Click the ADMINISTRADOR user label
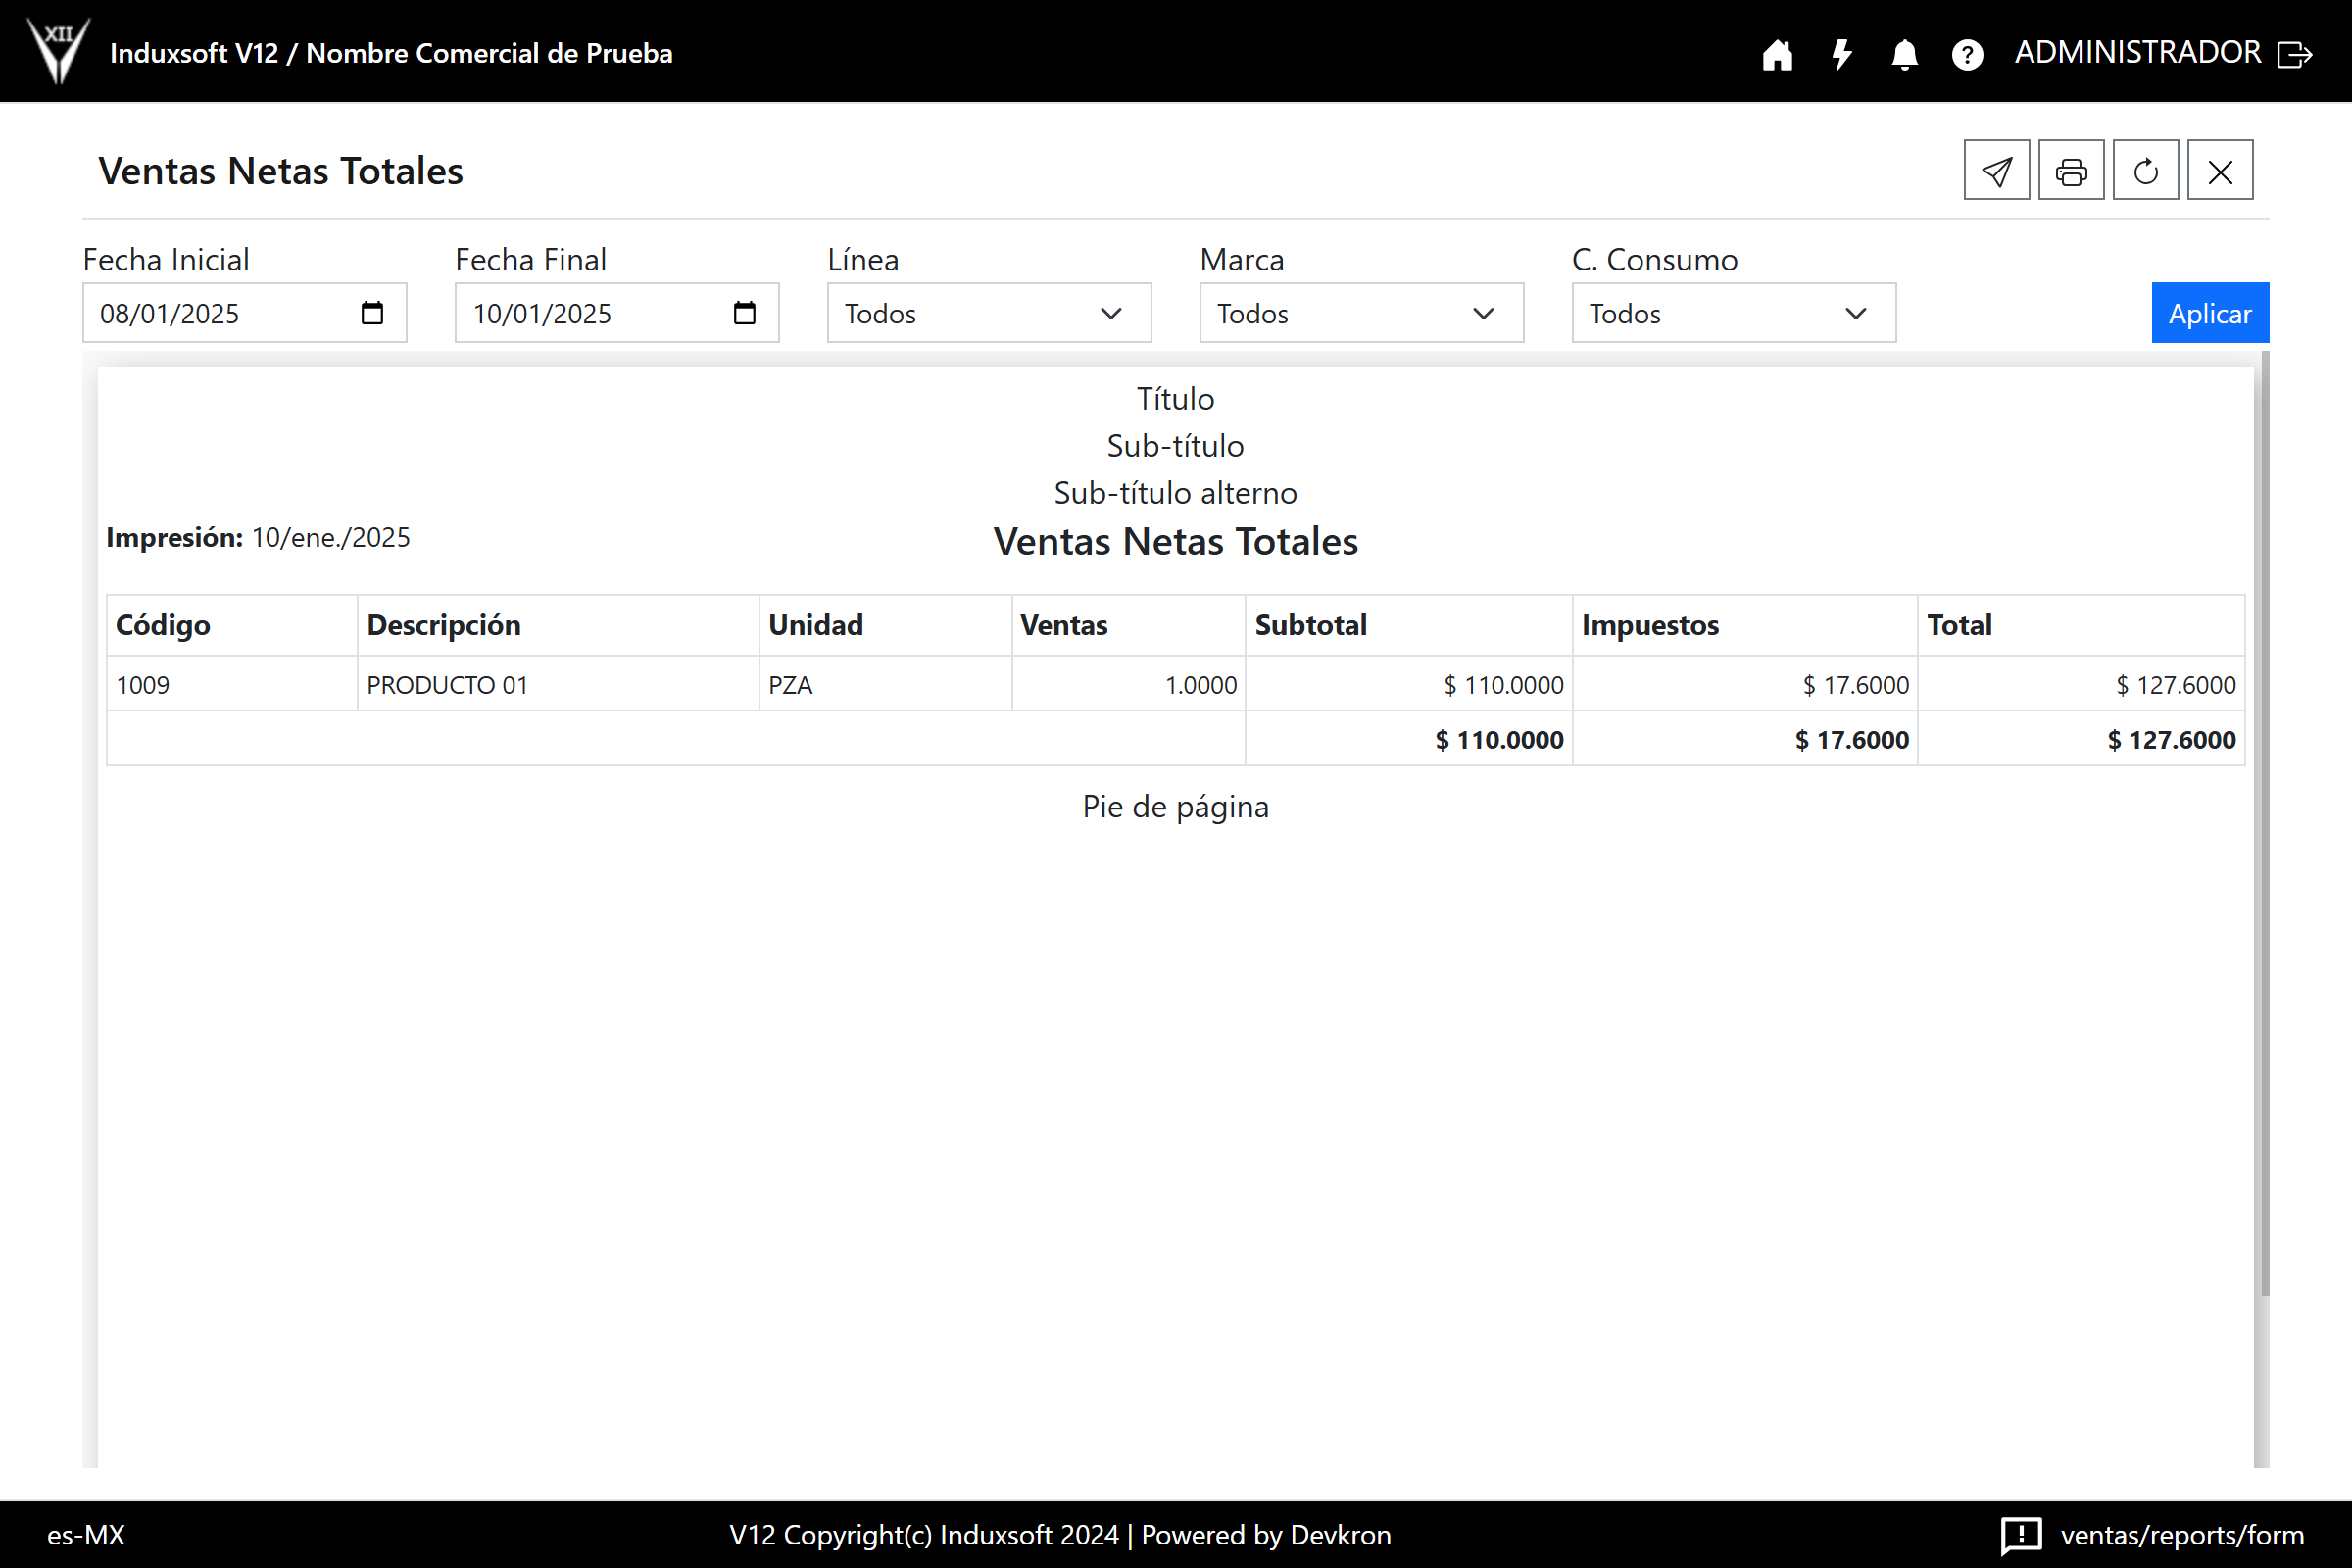 click(x=2137, y=52)
